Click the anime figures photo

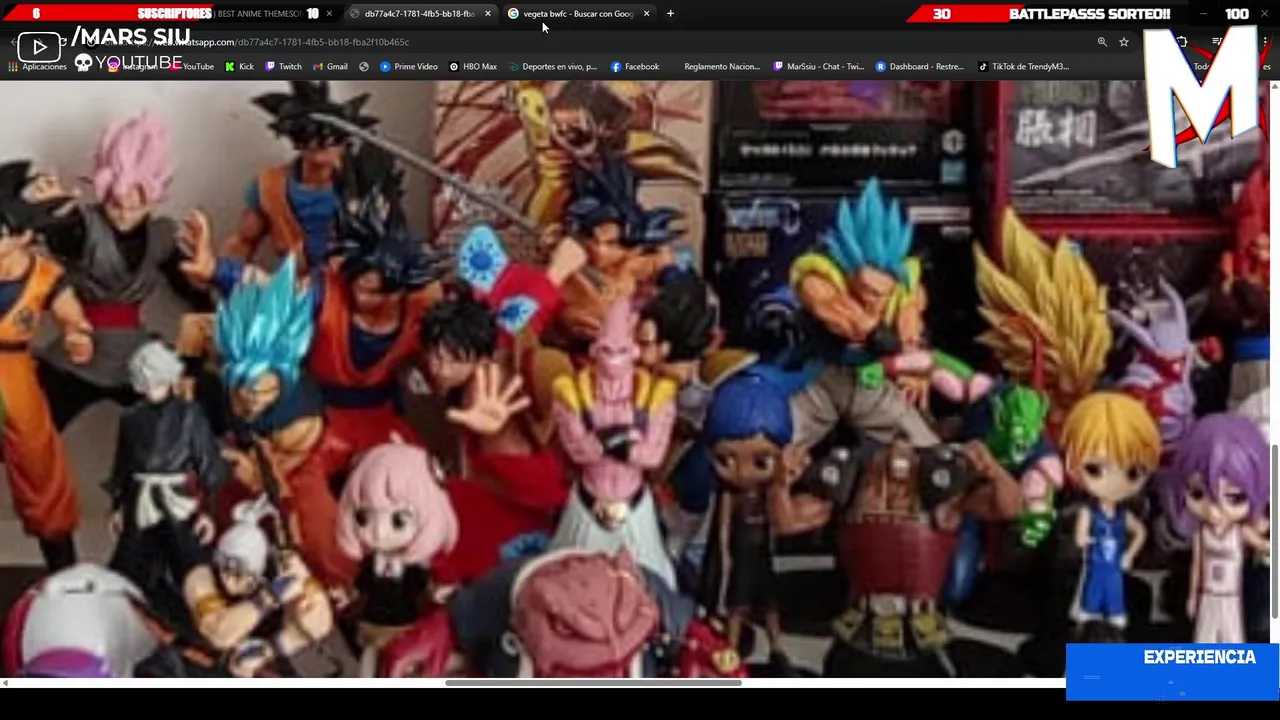click(x=634, y=379)
